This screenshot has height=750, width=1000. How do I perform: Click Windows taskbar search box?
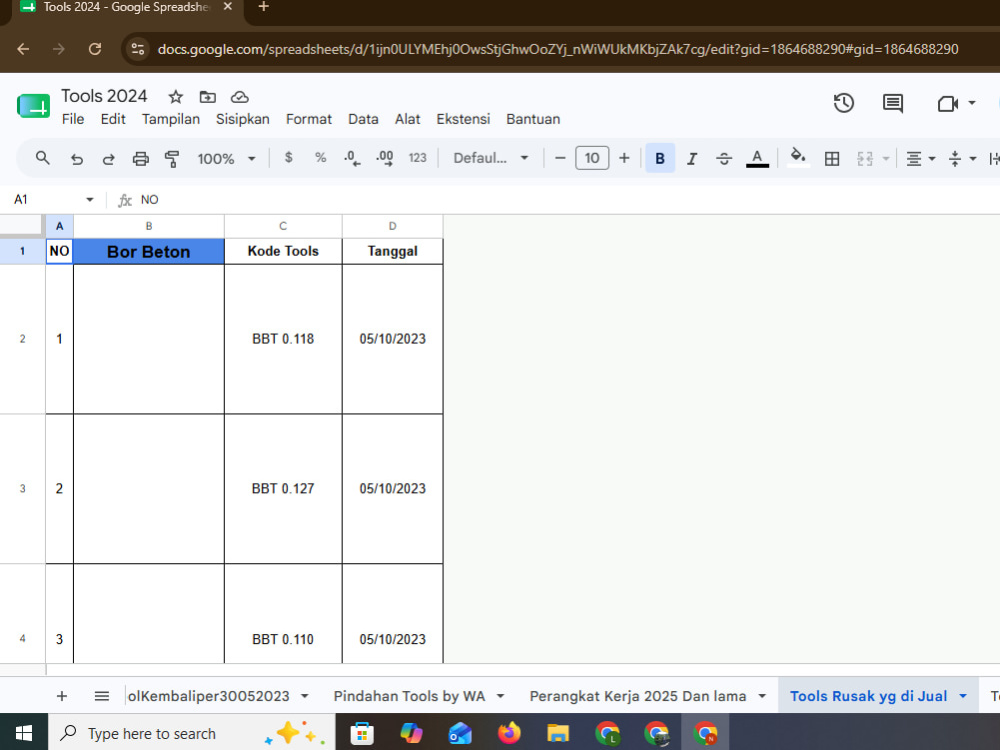click(x=192, y=733)
